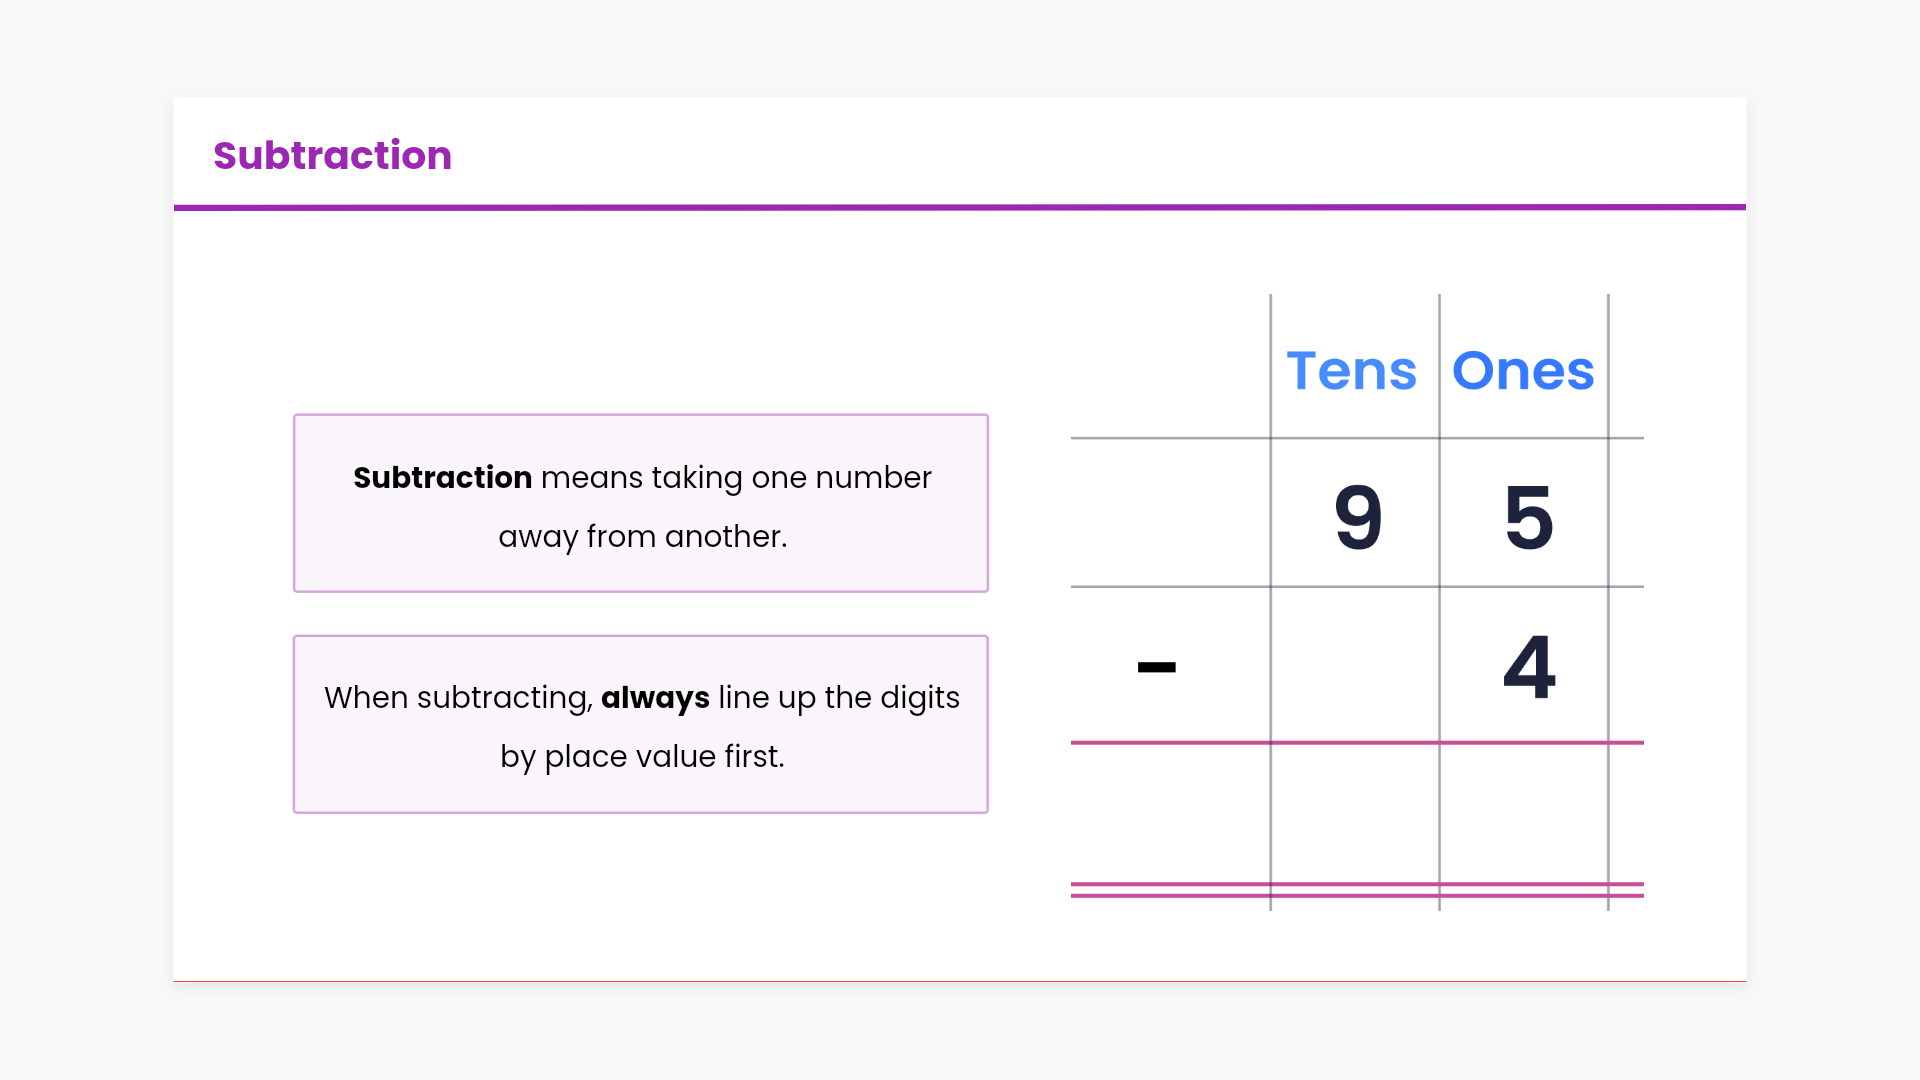Click the double pink line under the answer row

pyautogui.click(x=1356, y=890)
